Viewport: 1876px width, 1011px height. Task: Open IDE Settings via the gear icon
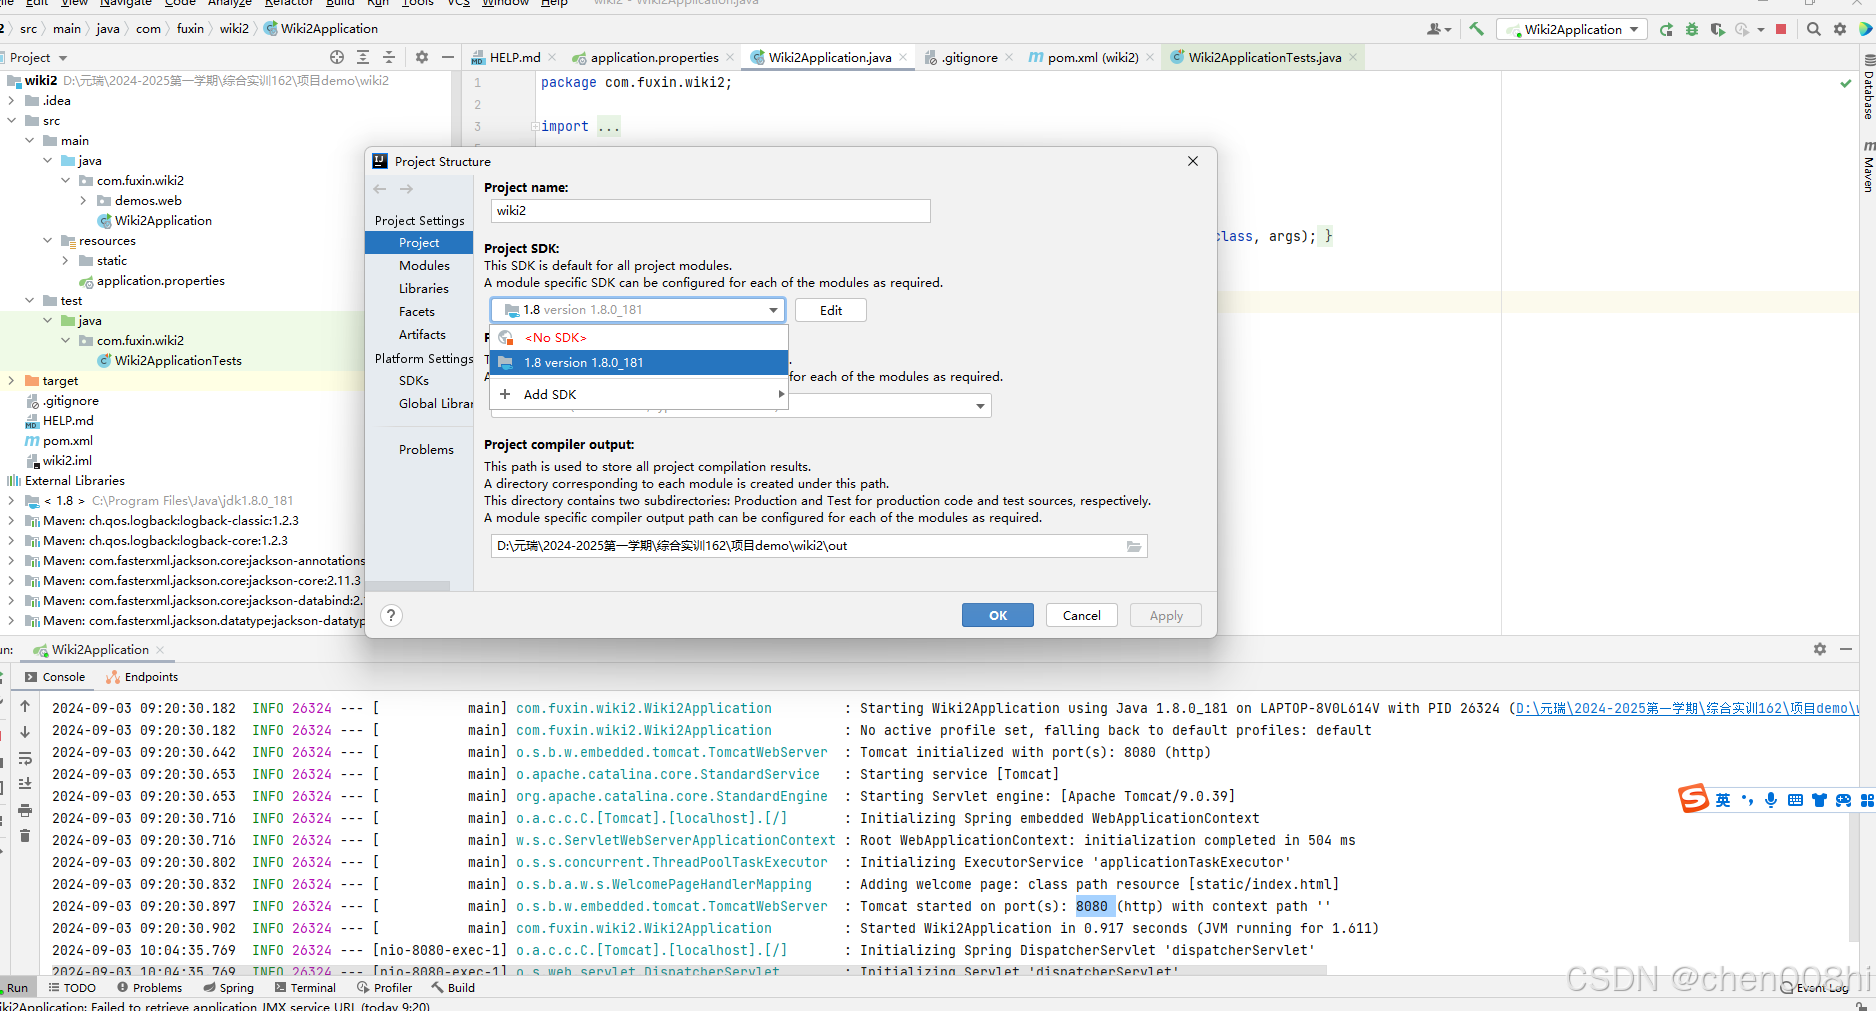click(1840, 29)
